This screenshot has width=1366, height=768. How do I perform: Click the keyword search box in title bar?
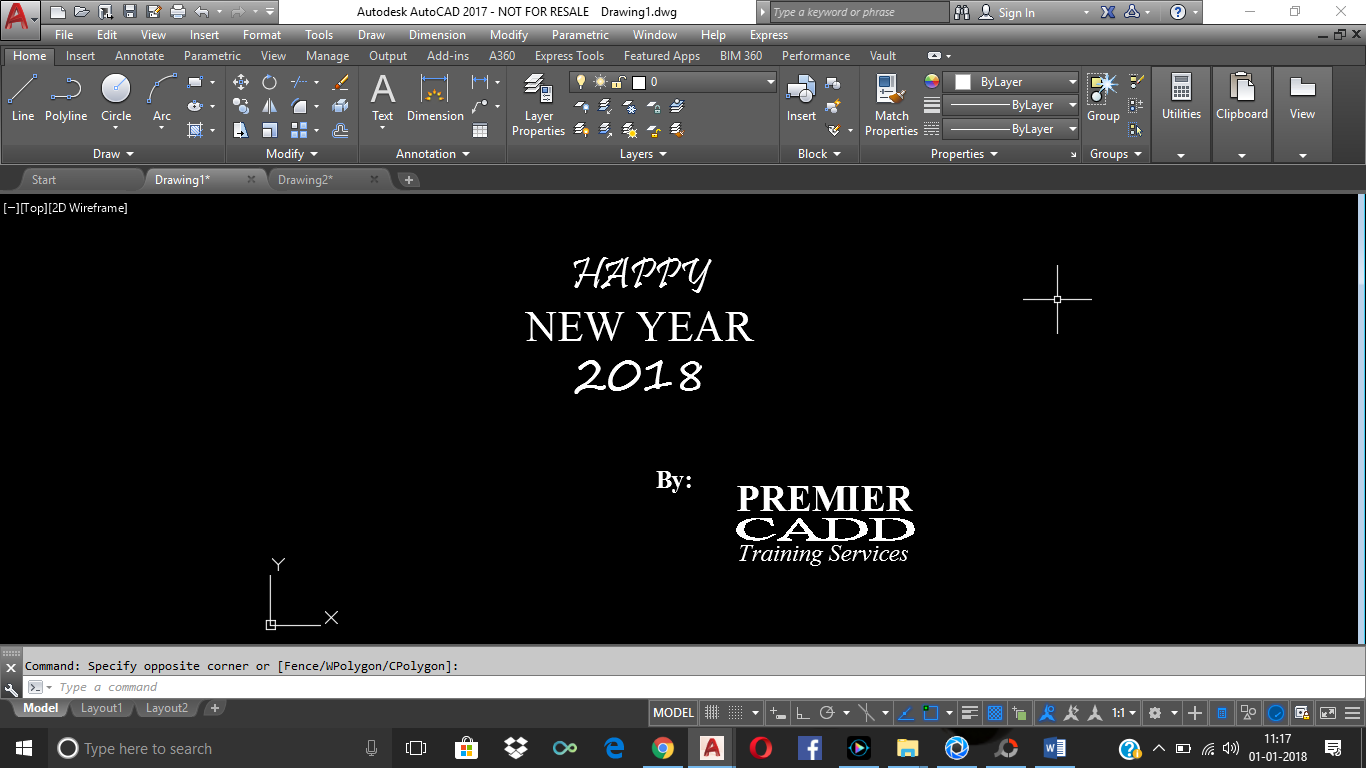(x=858, y=13)
